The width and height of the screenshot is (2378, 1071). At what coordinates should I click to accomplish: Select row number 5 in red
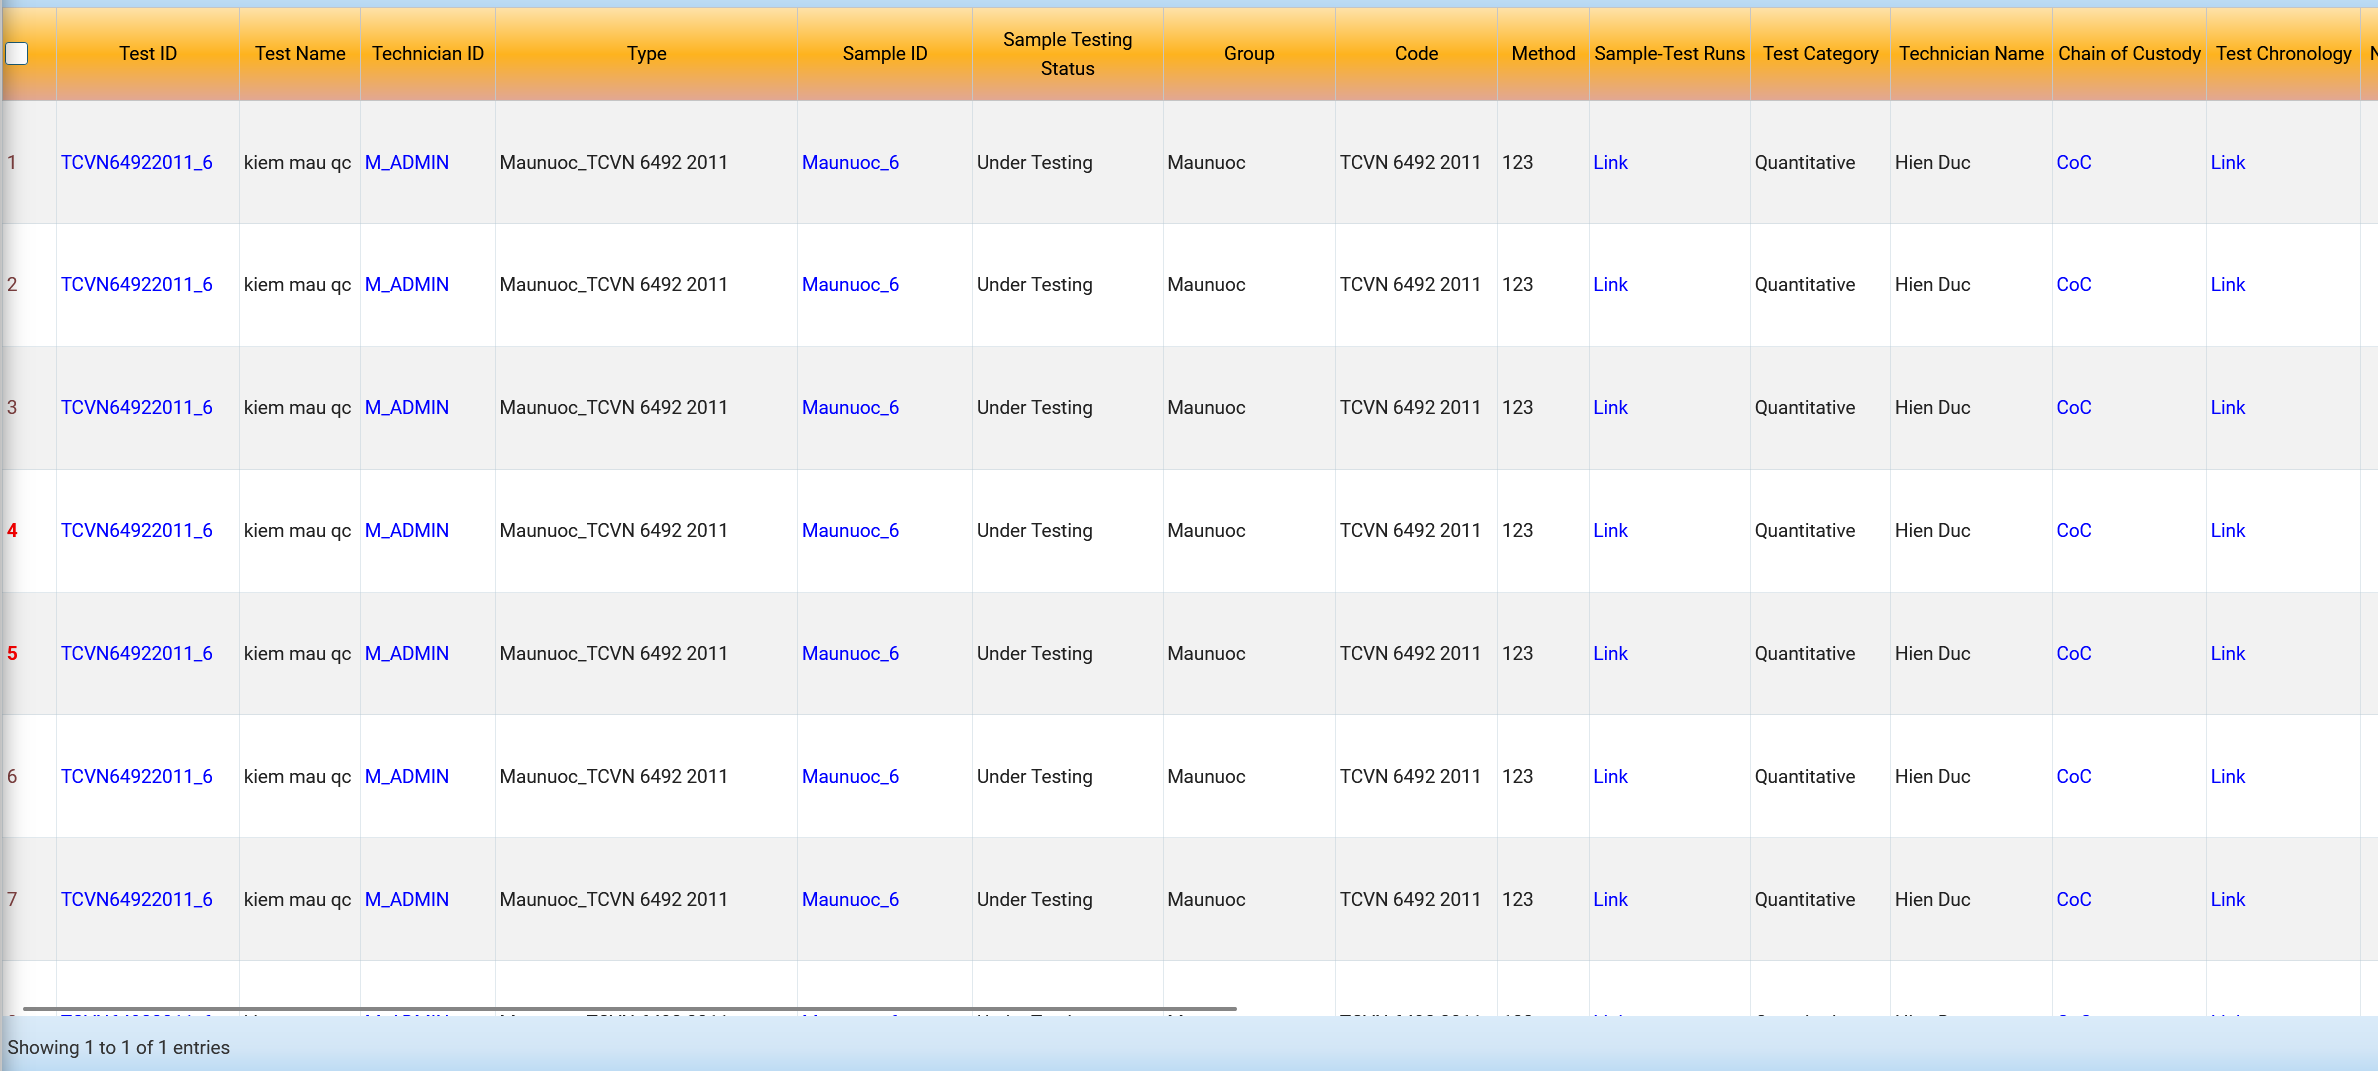[12, 653]
